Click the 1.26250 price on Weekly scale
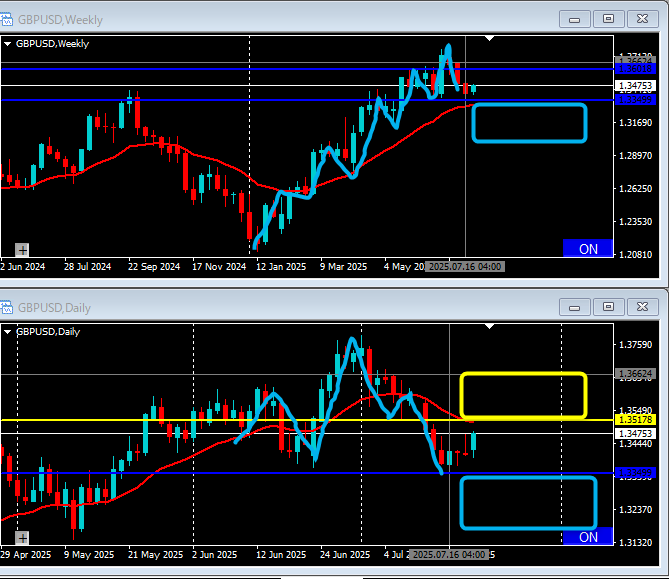Viewport: 669px width, 579px height. point(635,189)
